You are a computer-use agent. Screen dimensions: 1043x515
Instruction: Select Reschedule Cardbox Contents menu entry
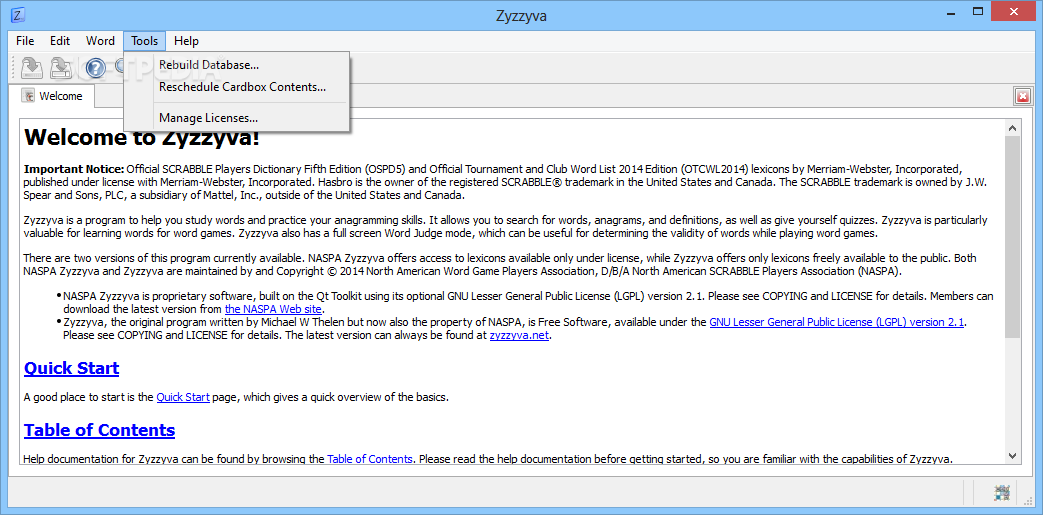(237, 86)
